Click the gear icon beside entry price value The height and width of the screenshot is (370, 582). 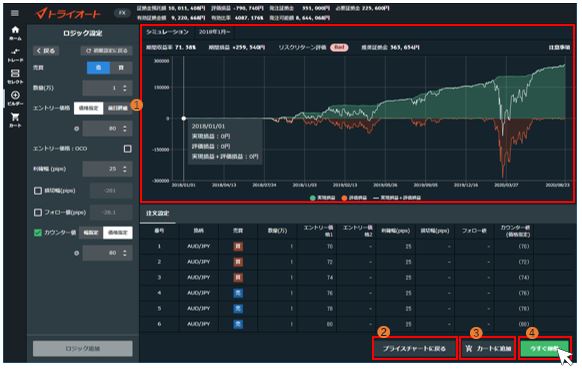pyautogui.click(x=76, y=129)
